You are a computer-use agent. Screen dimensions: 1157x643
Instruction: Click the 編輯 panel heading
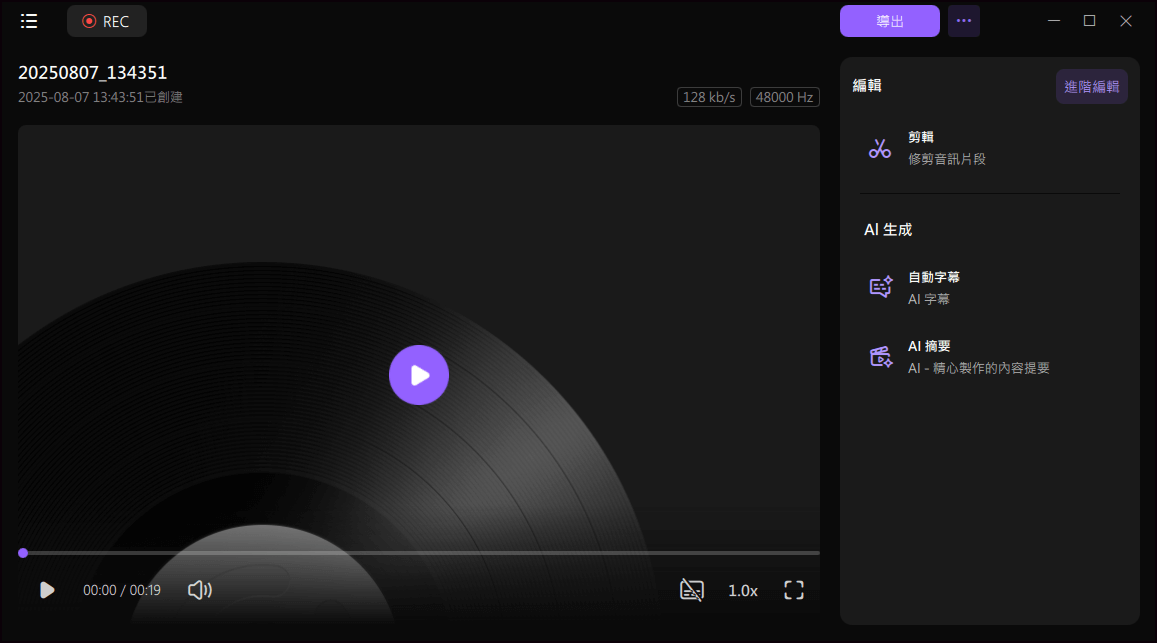(867, 86)
